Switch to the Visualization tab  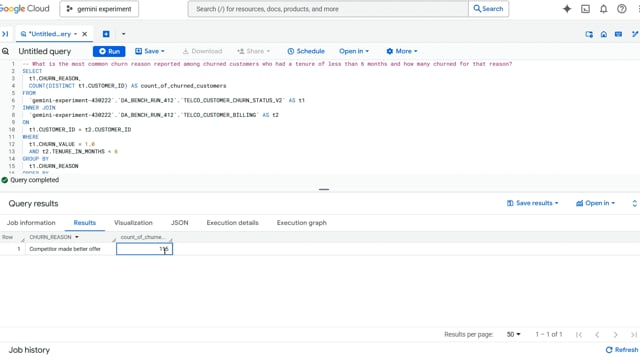133,222
